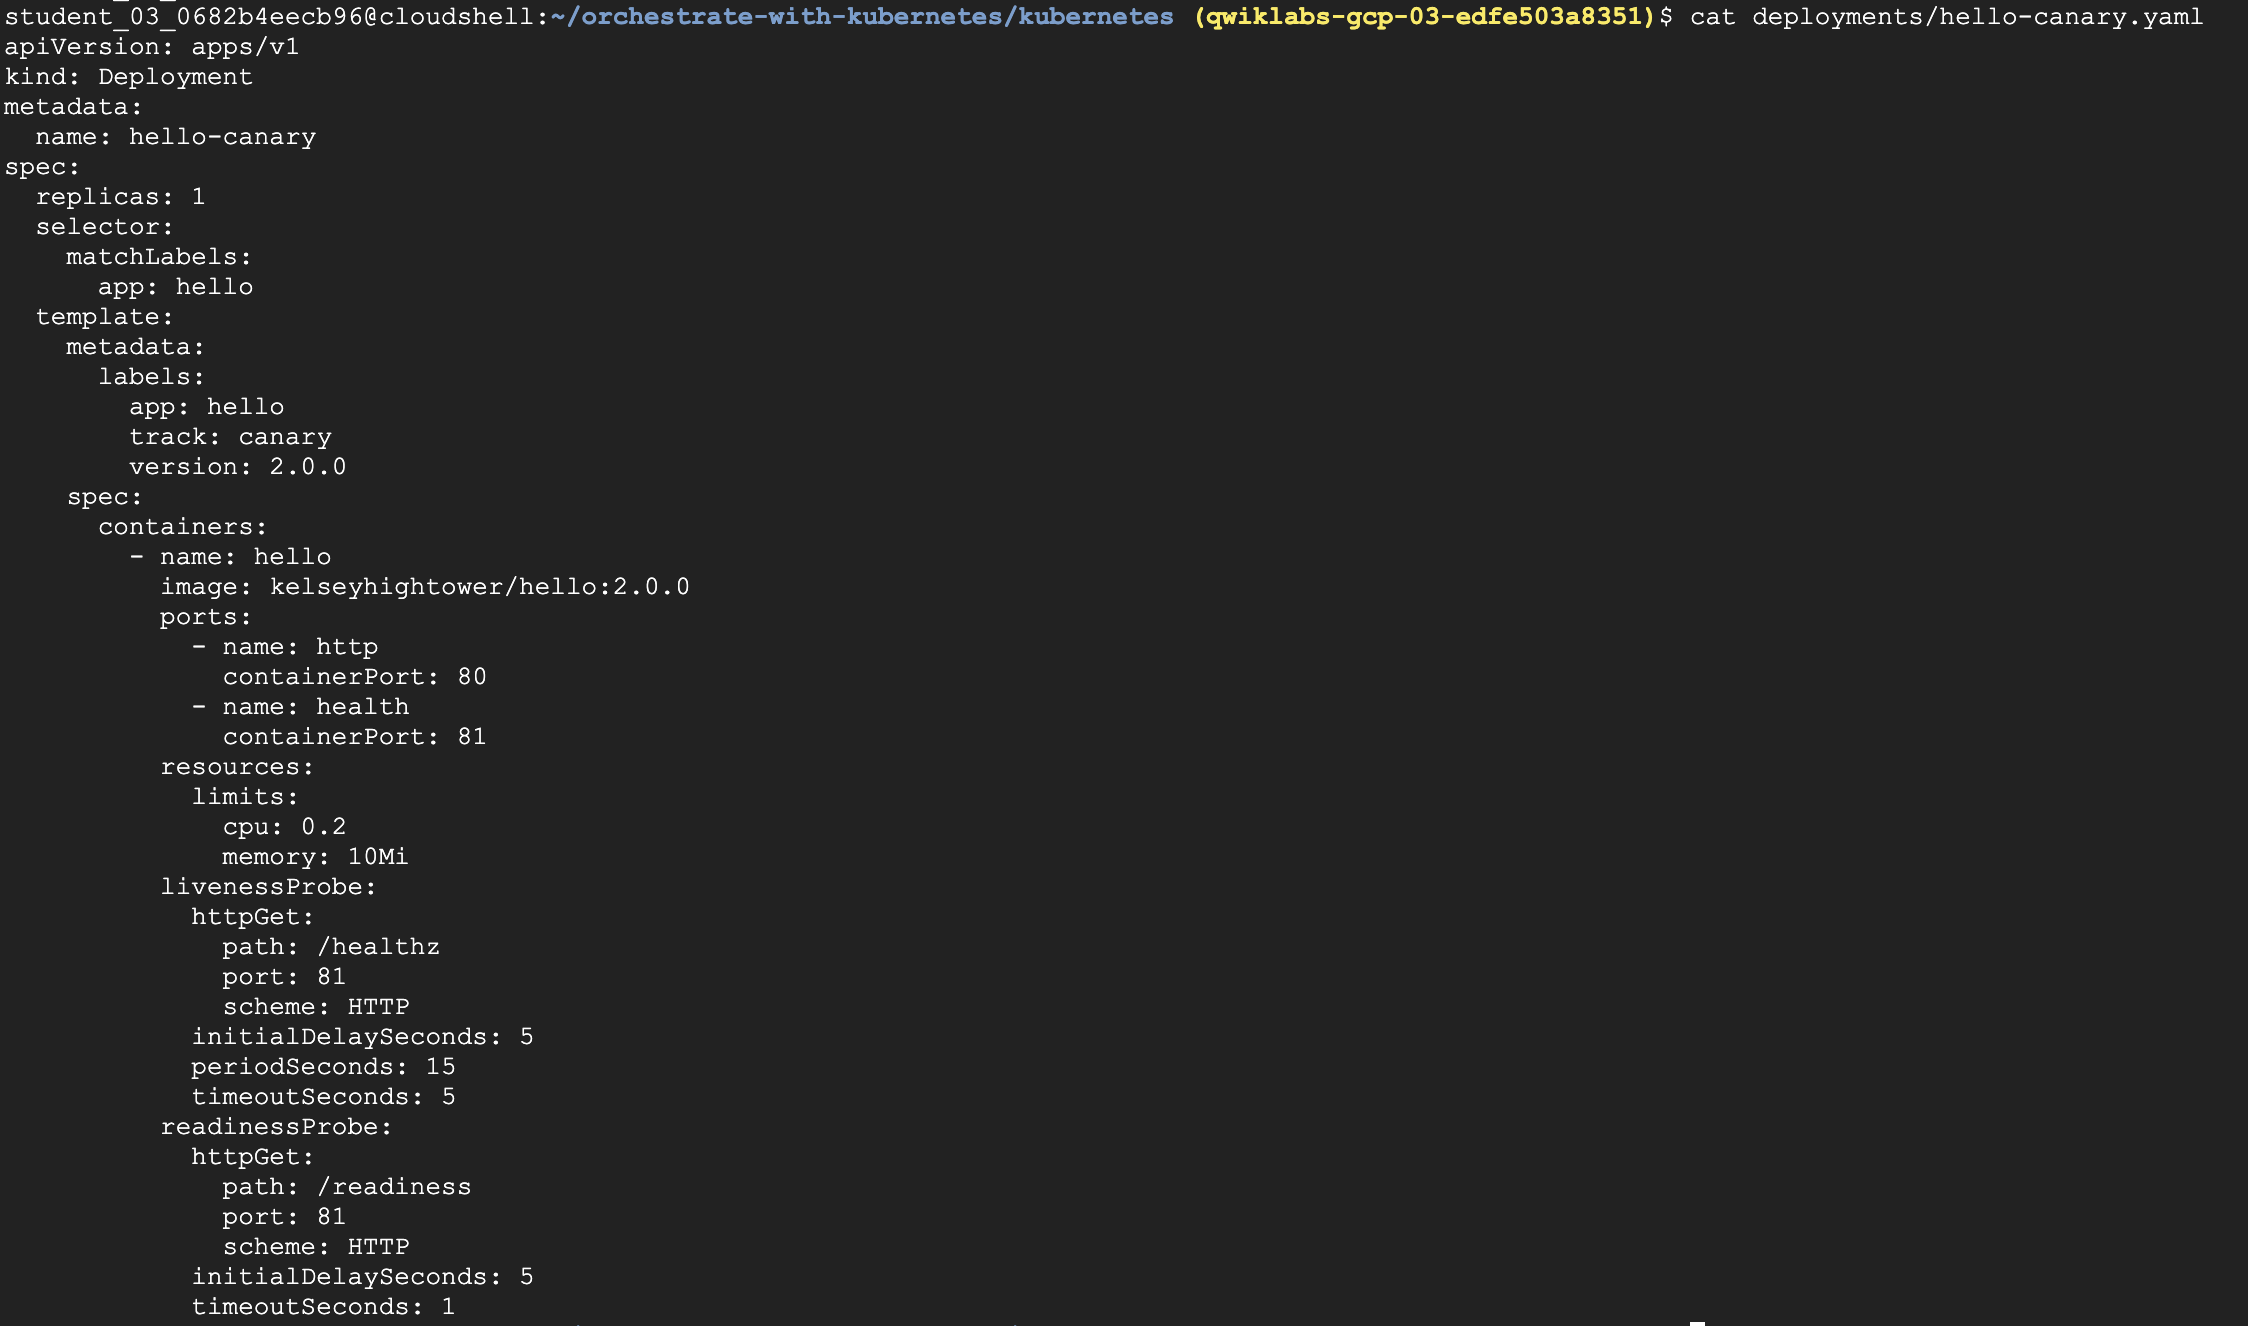Click the replicas: 1 line
This screenshot has height=1326, width=2248.
[x=120, y=197]
